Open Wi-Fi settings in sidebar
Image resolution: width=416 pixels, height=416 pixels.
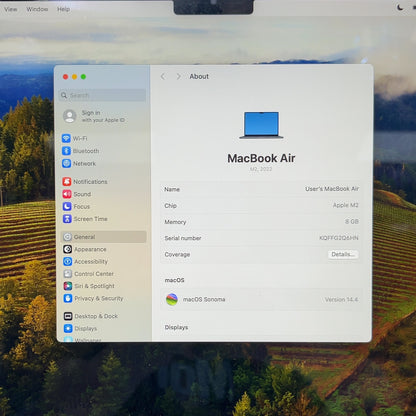click(x=75, y=138)
